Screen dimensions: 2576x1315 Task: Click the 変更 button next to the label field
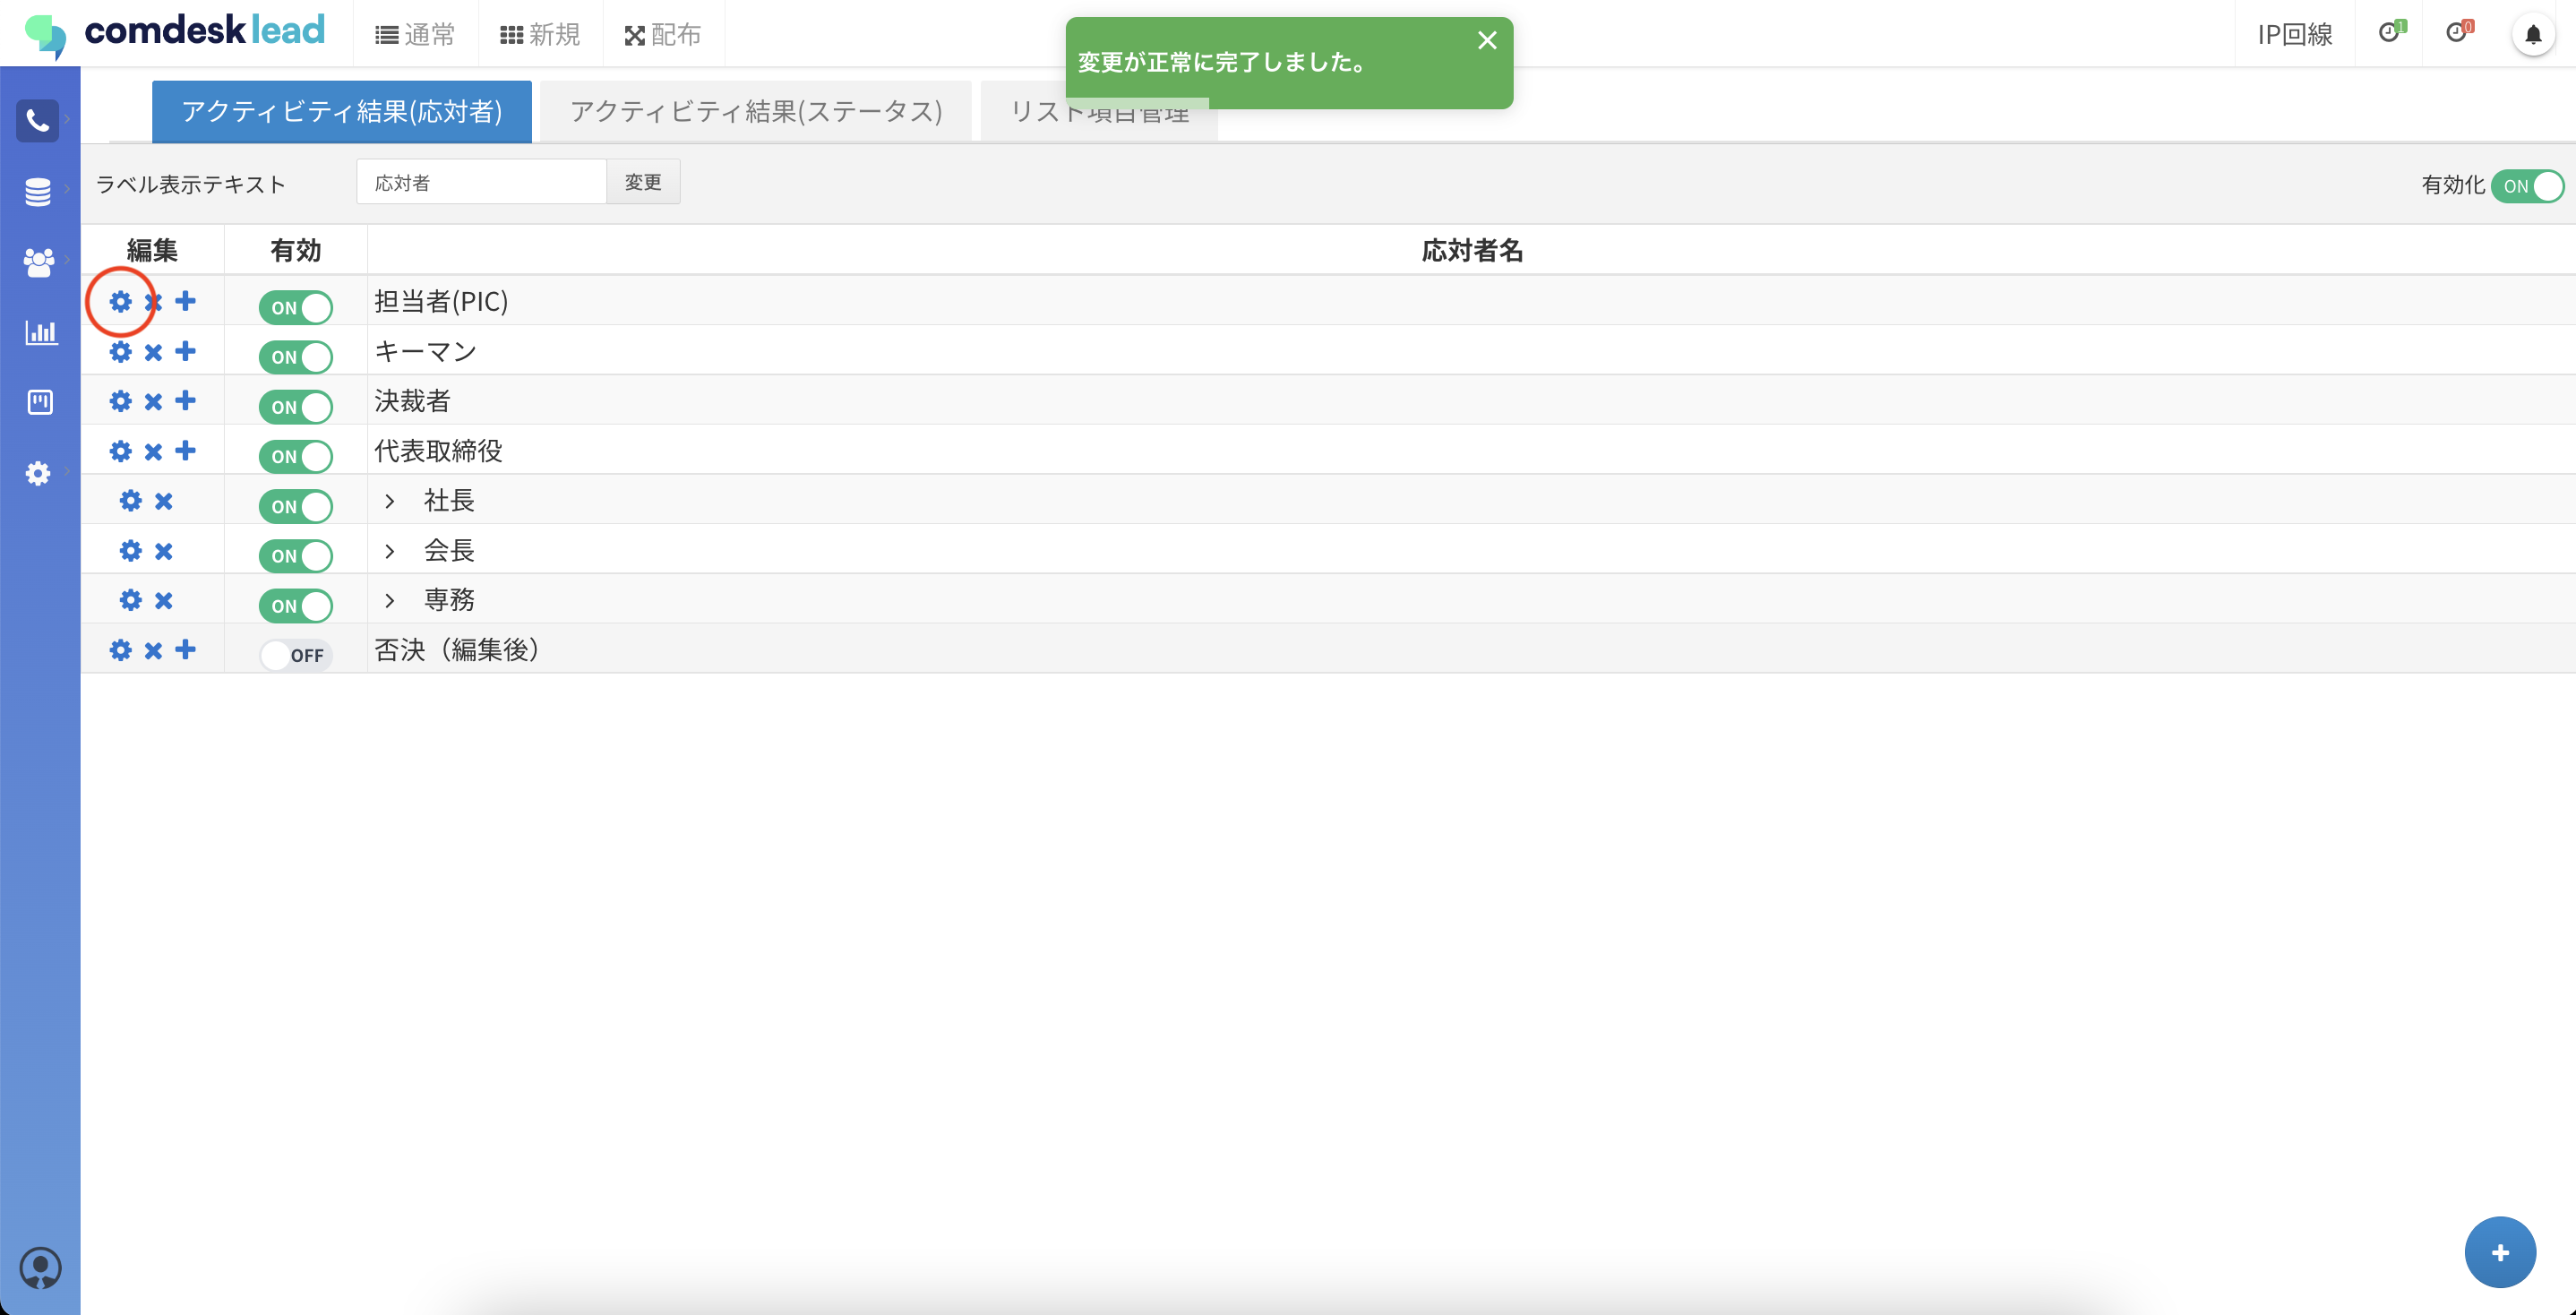643,182
